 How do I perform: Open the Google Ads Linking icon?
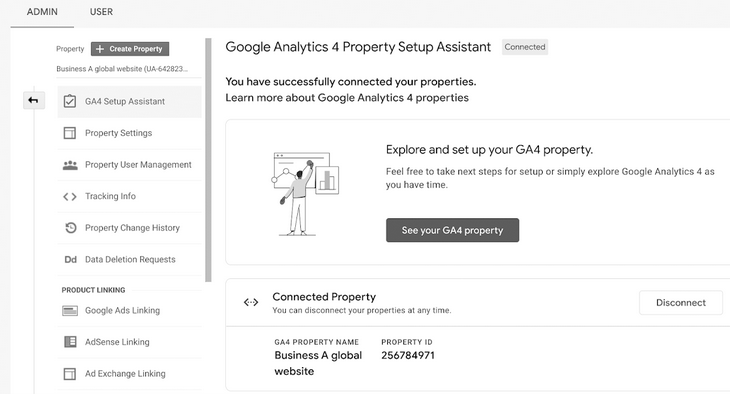coord(70,311)
